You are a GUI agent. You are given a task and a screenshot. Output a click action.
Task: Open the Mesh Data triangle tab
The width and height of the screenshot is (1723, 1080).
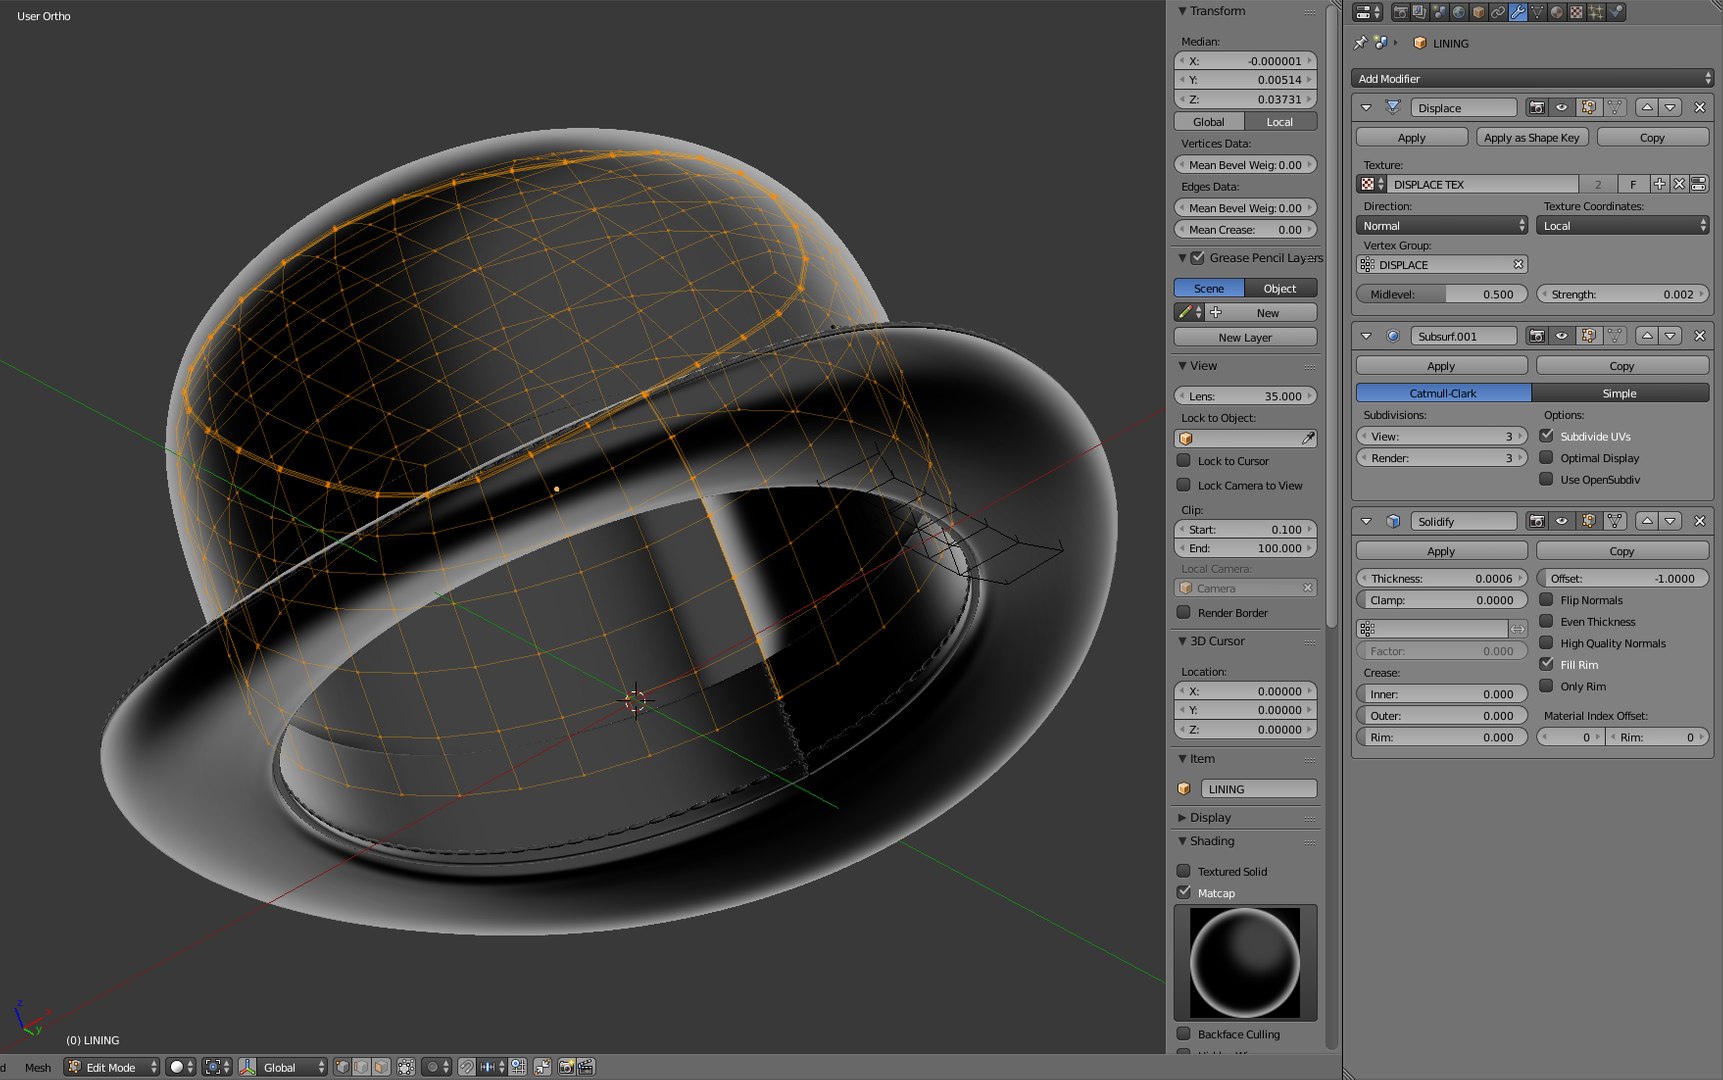1537,12
